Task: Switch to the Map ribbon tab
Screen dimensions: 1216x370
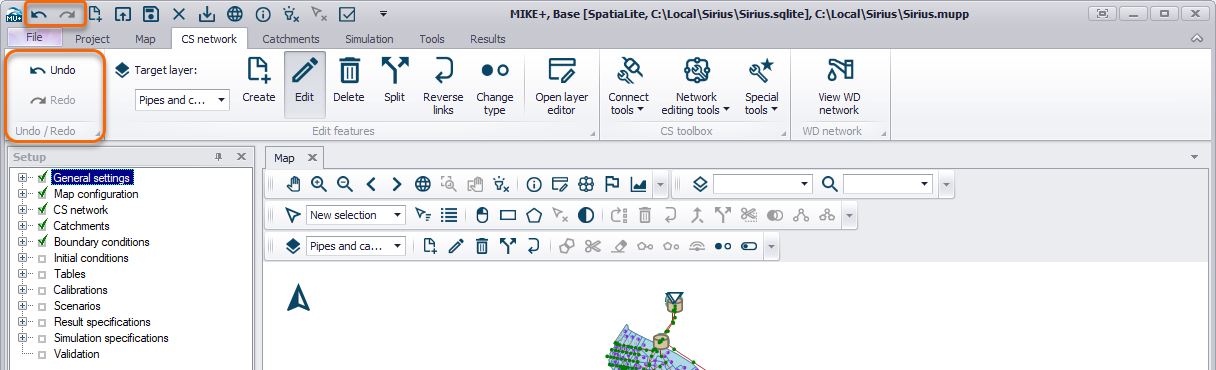Action: point(145,39)
